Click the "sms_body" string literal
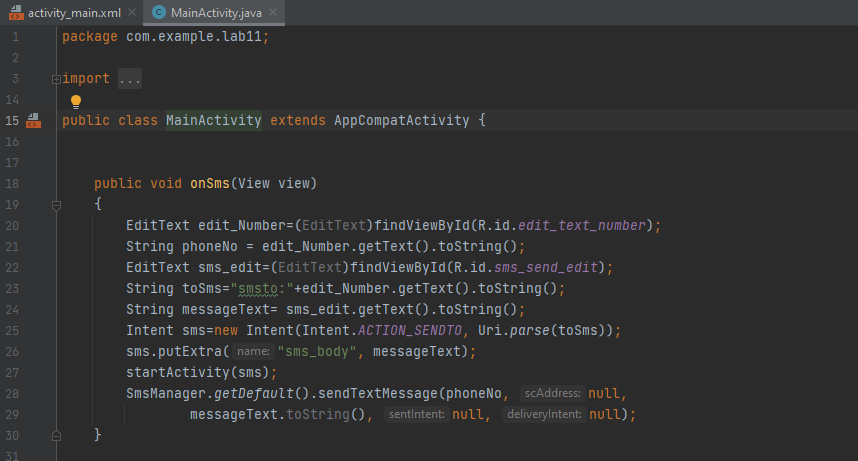Screen dimensions: 858x461 (317, 351)
